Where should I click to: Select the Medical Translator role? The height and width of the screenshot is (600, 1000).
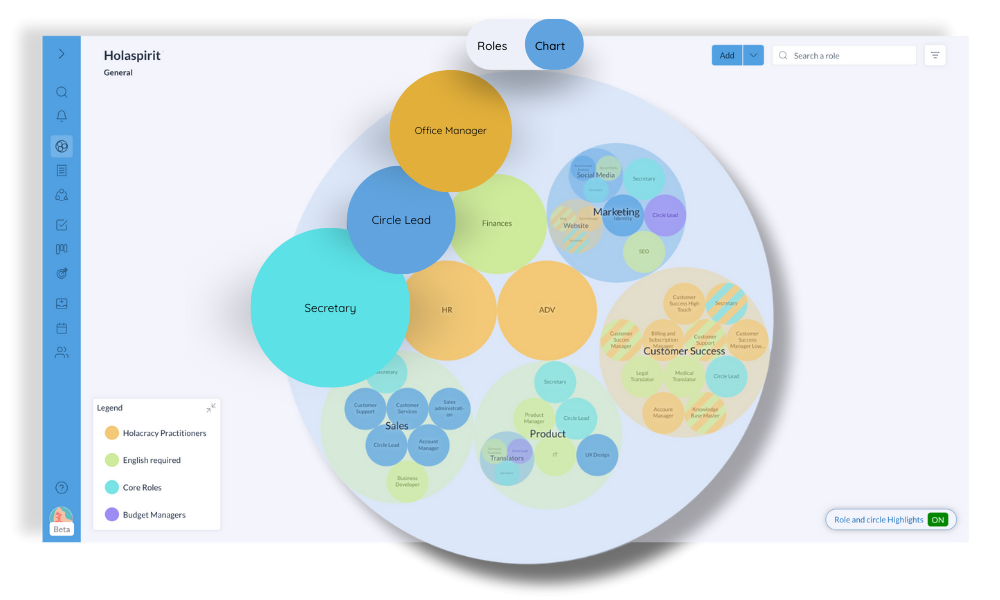pyautogui.click(x=684, y=376)
